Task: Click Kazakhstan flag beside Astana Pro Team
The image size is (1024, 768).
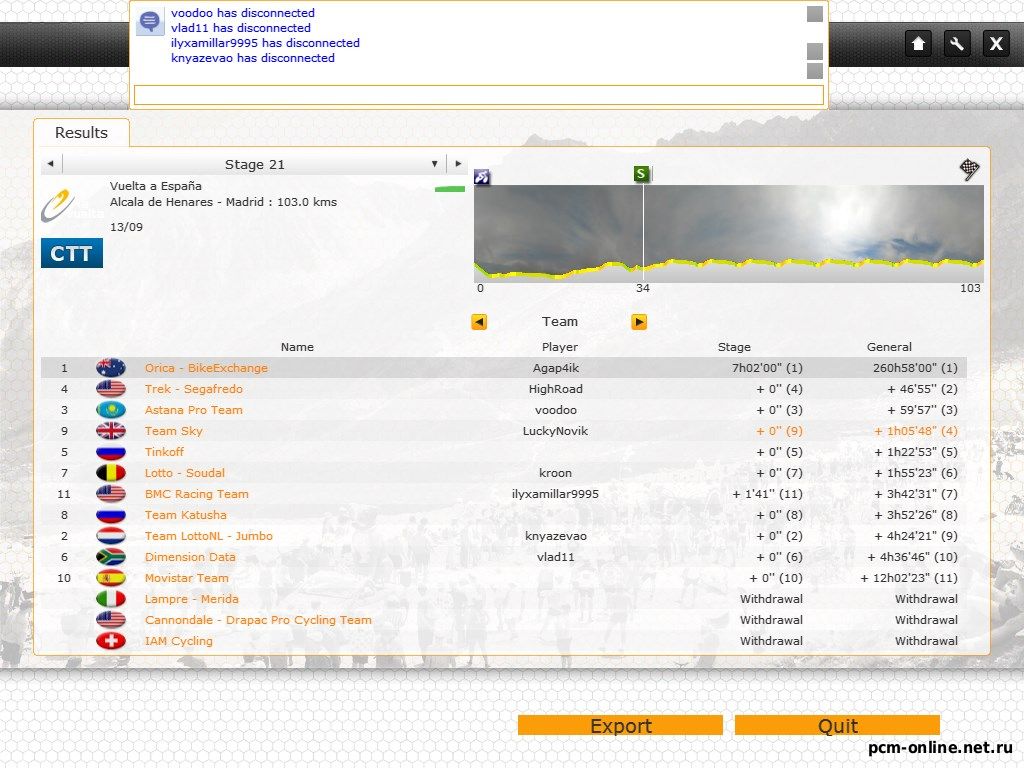Action: click(111, 409)
